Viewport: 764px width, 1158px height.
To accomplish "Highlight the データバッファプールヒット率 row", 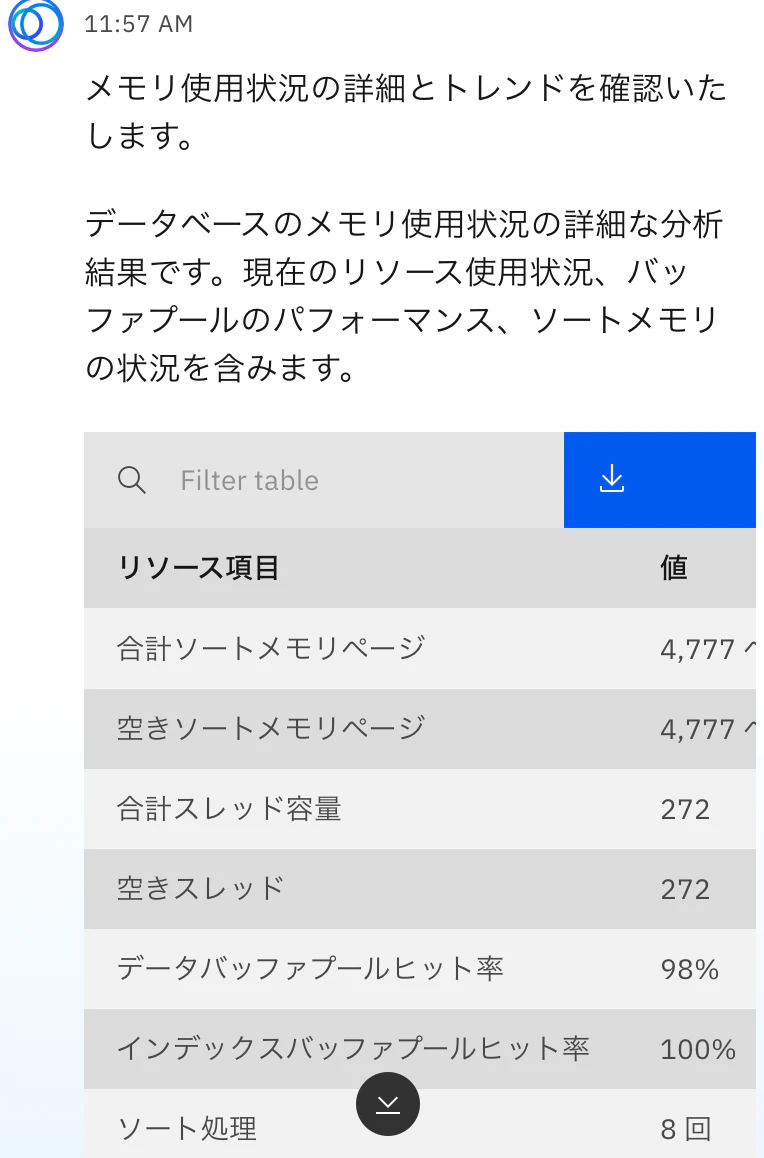I will tap(300, 969).
